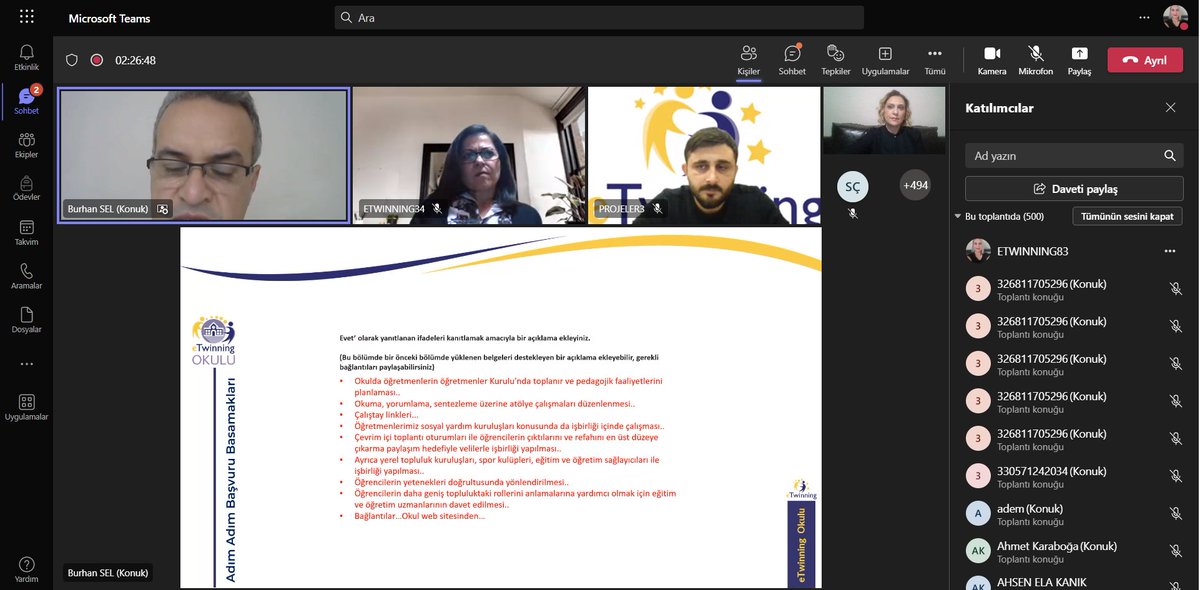
Task: Toggle Kişiler participants panel
Action: click(x=748, y=60)
